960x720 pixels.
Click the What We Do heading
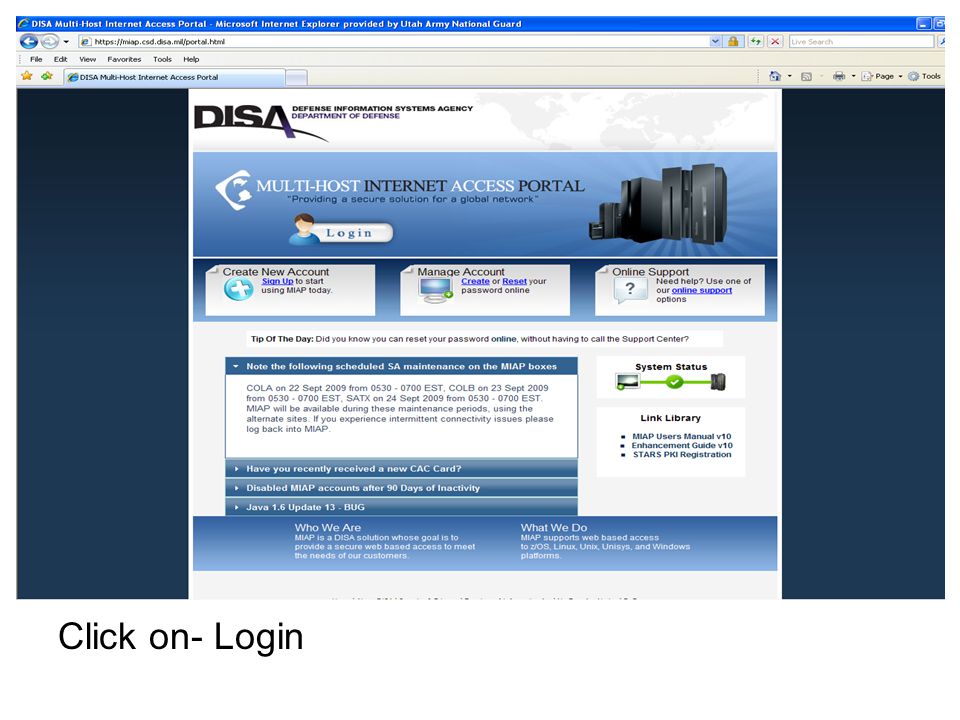tap(553, 527)
